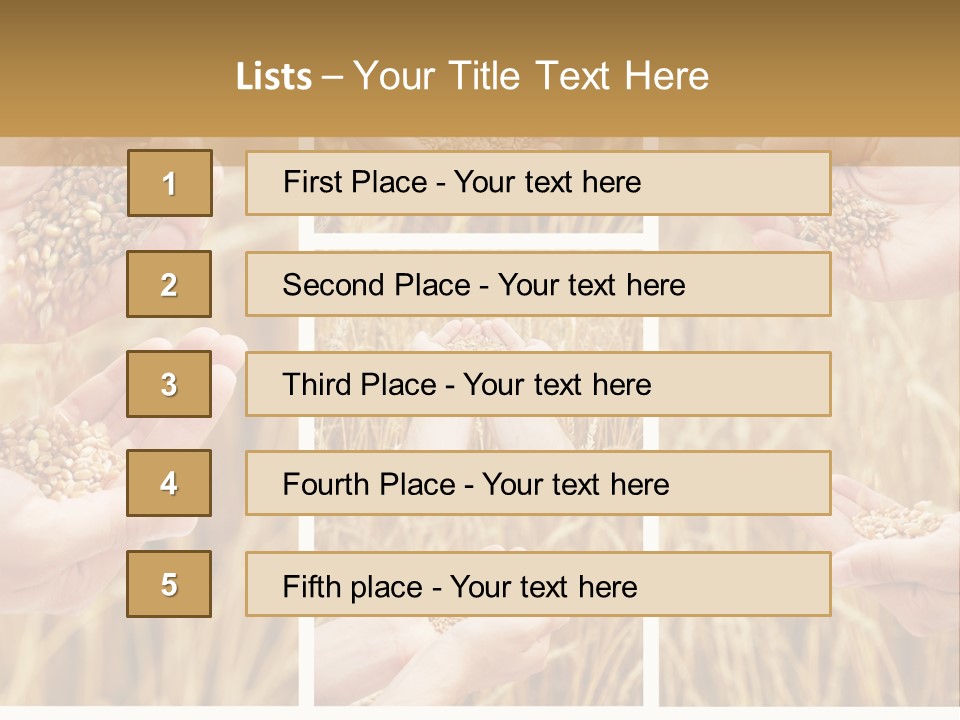Image resolution: width=960 pixels, height=720 pixels.
Task: Click the word Second in list
Action: [333, 285]
